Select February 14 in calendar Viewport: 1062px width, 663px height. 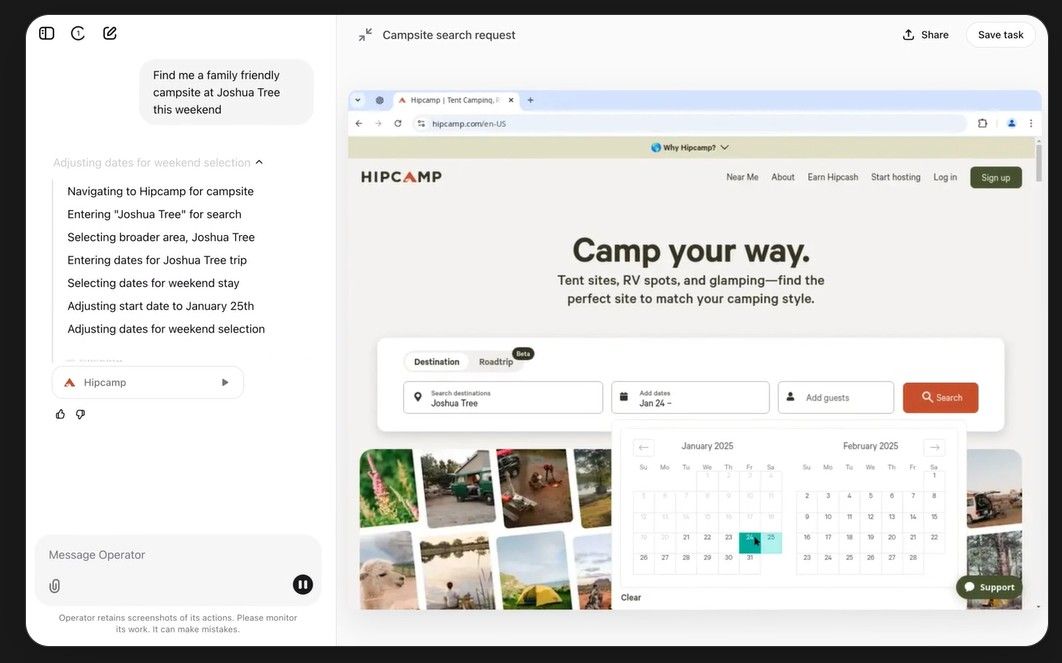[x=913, y=522]
